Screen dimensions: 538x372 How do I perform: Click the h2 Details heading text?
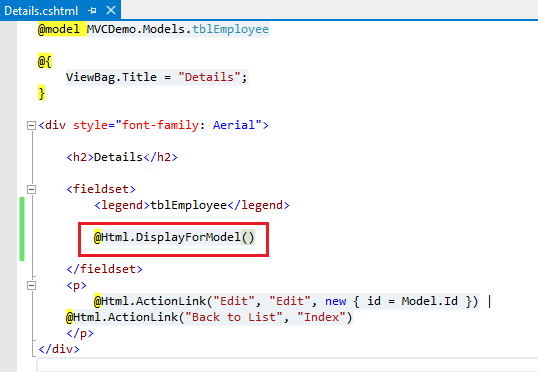[118, 157]
